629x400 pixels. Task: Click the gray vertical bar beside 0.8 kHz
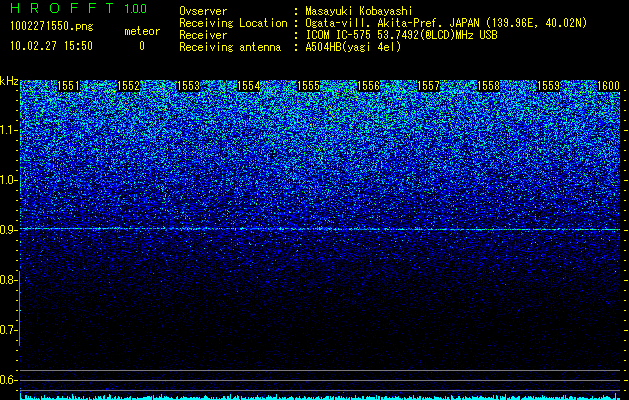(20, 308)
